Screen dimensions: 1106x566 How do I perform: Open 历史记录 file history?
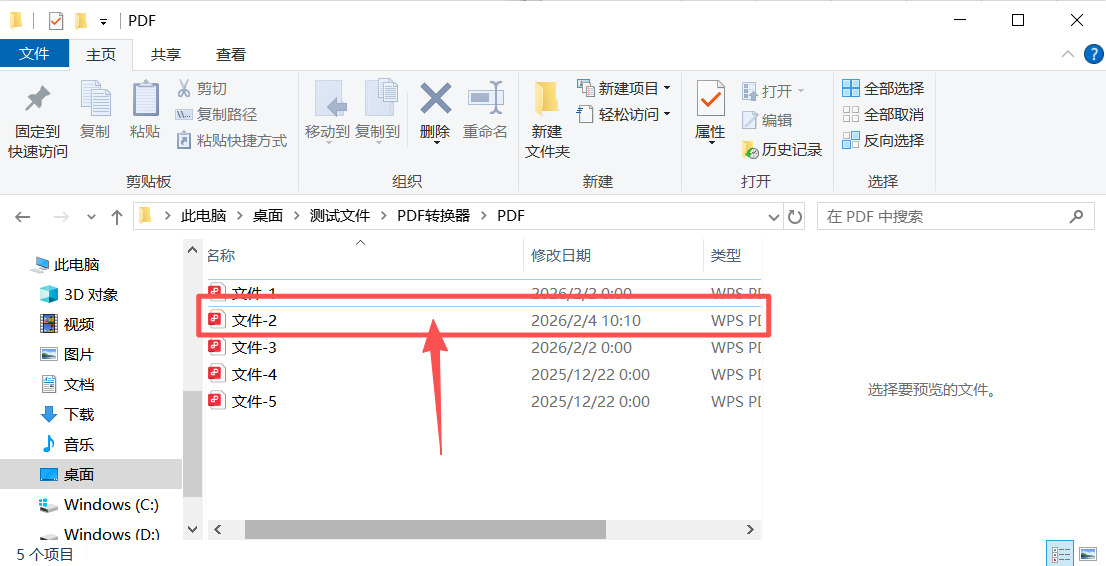click(x=782, y=150)
